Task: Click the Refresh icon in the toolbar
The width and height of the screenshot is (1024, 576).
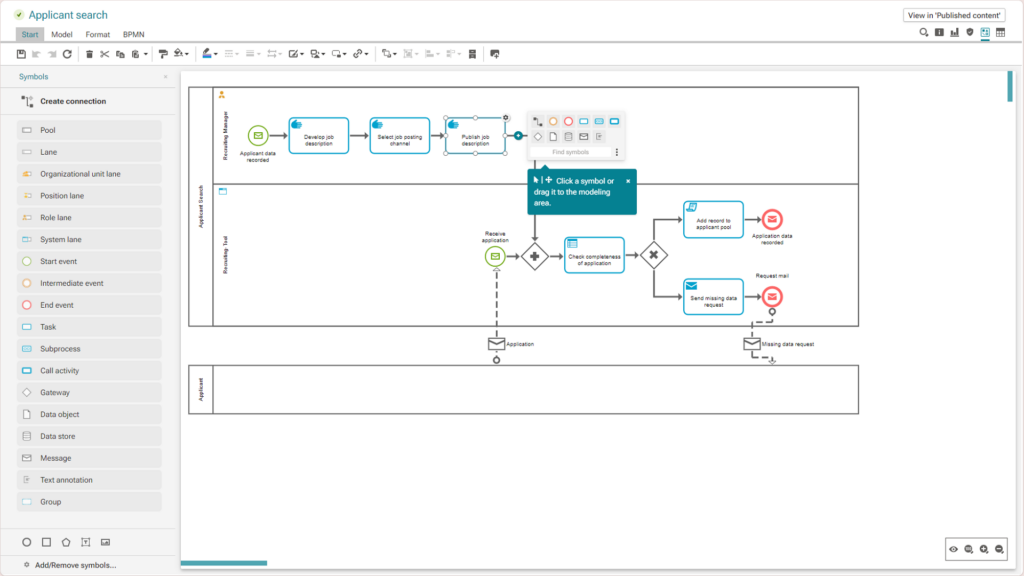Action: click(66, 54)
